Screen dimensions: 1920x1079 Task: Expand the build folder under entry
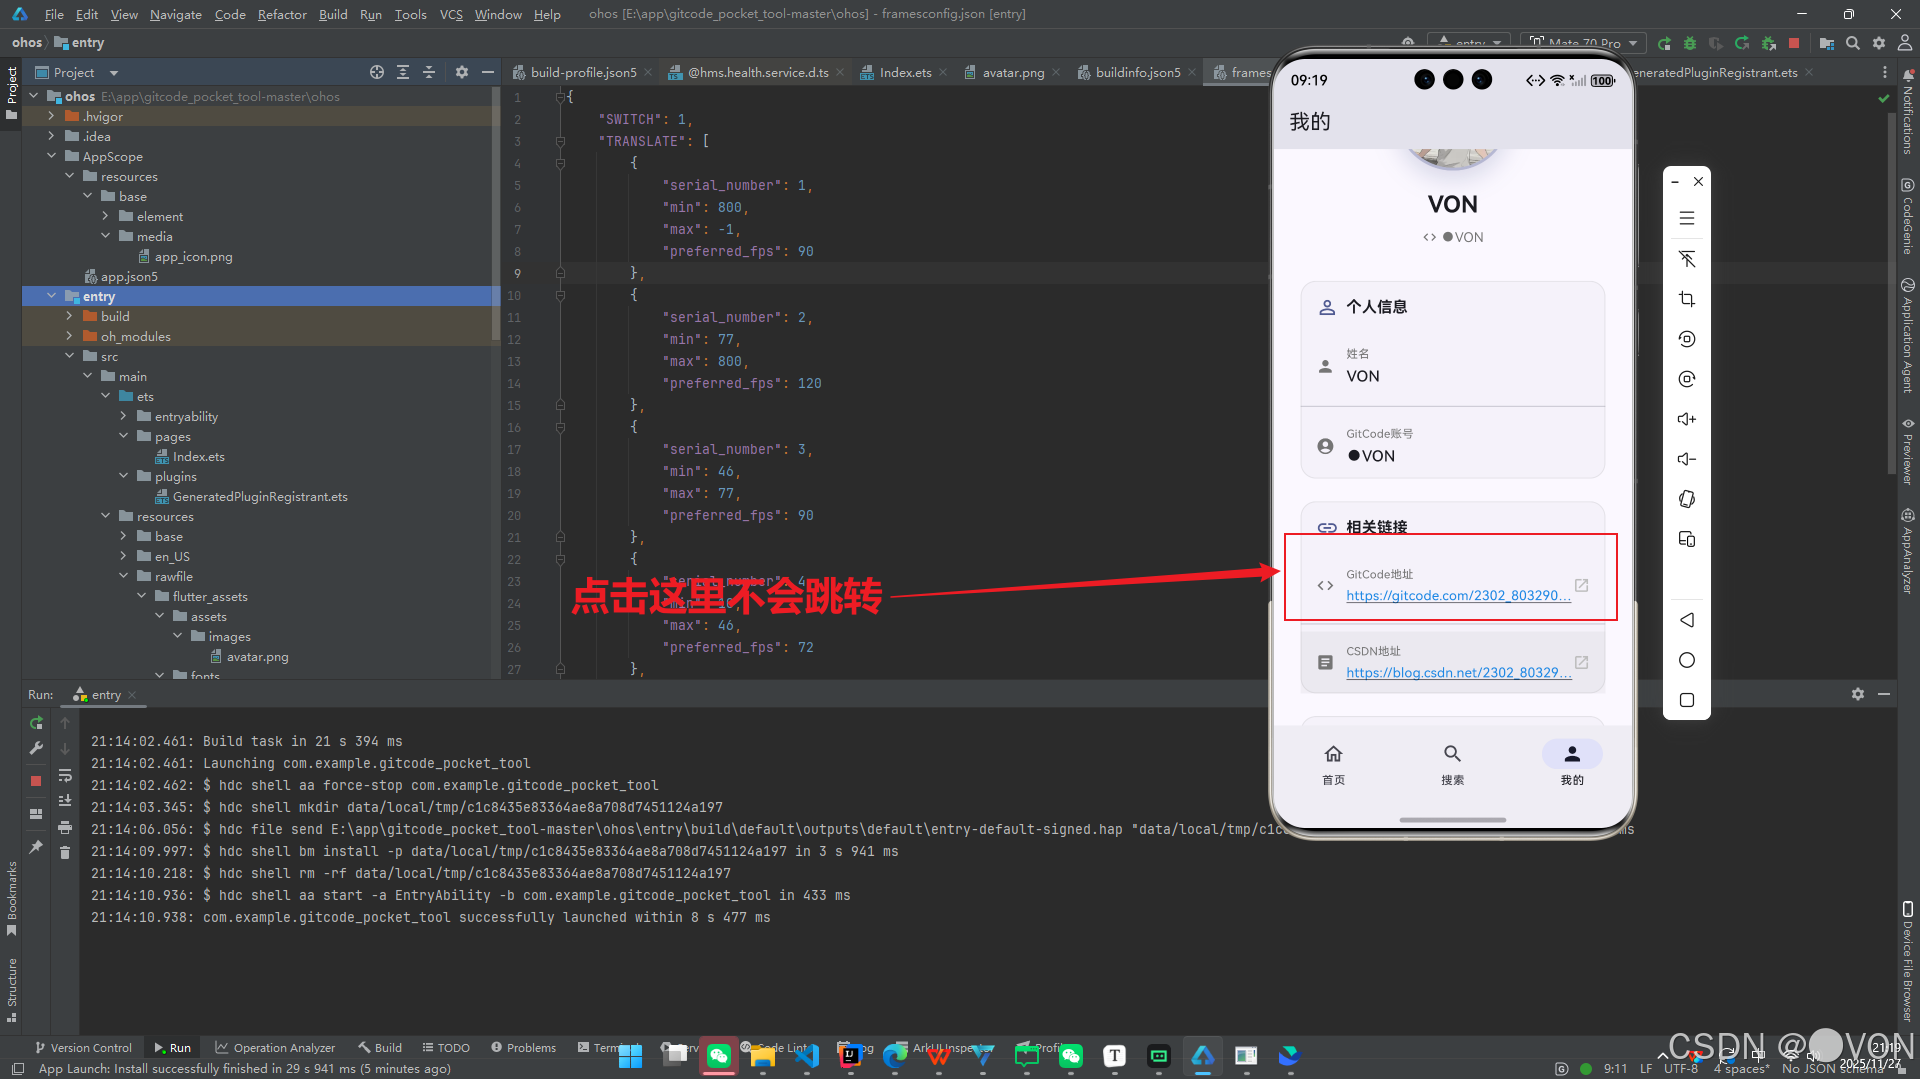click(69, 315)
